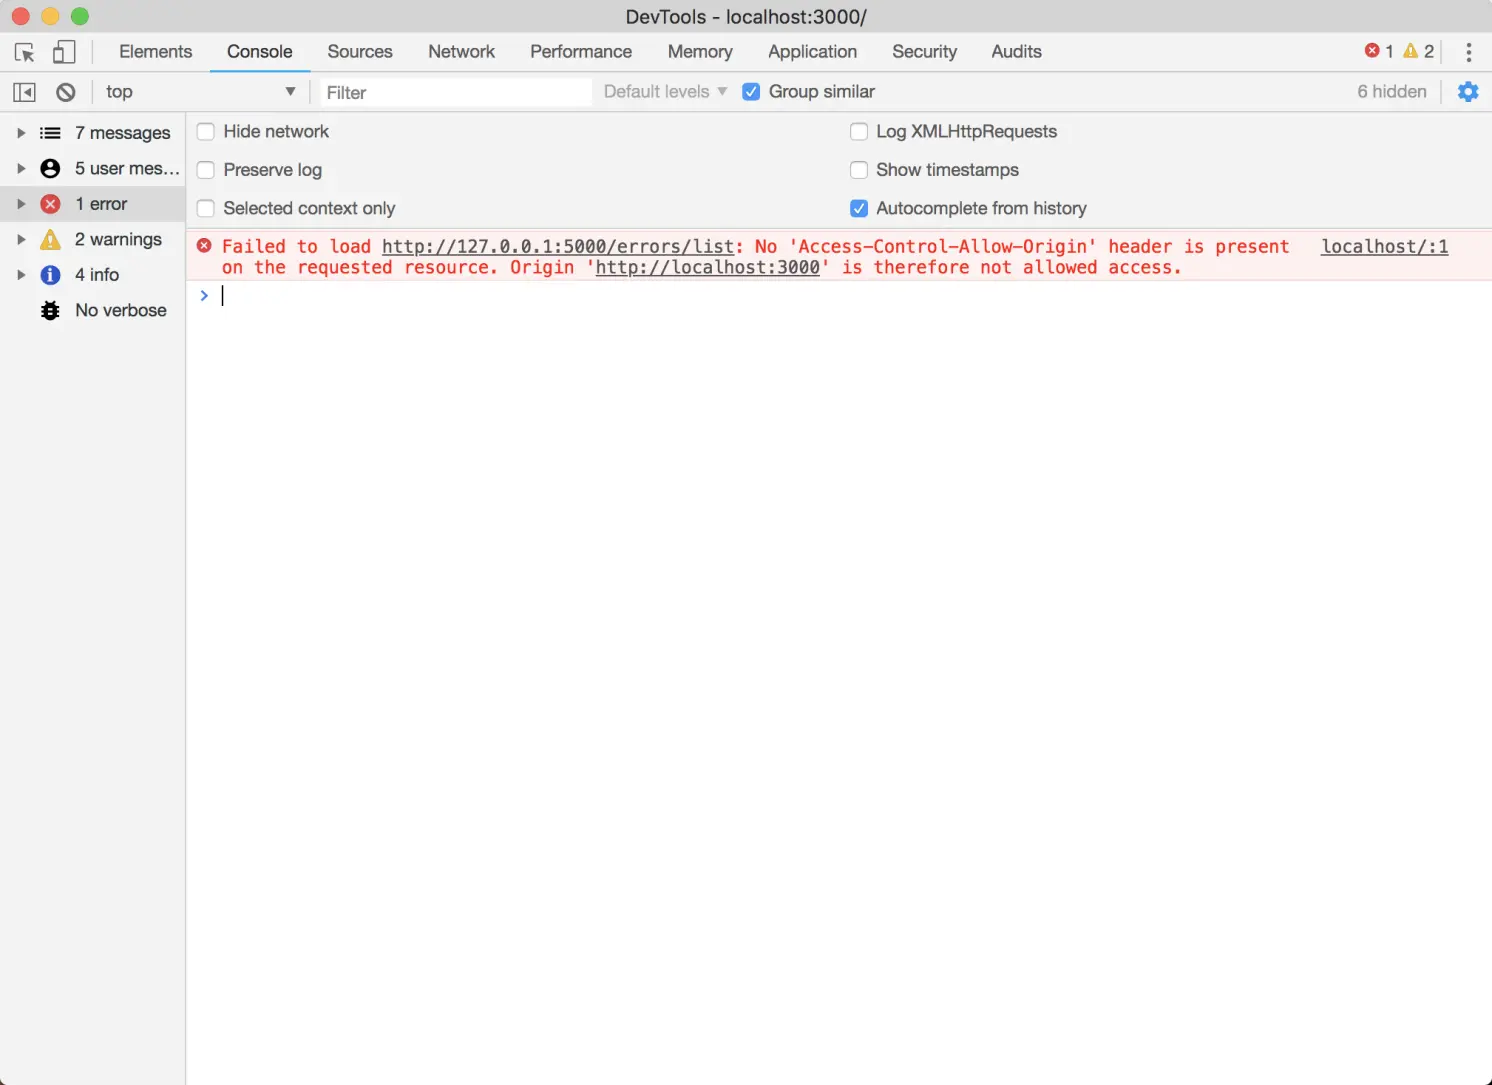Image resolution: width=1492 pixels, height=1085 pixels.
Task: Click the 6 hidden label
Action: (1391, 92)
